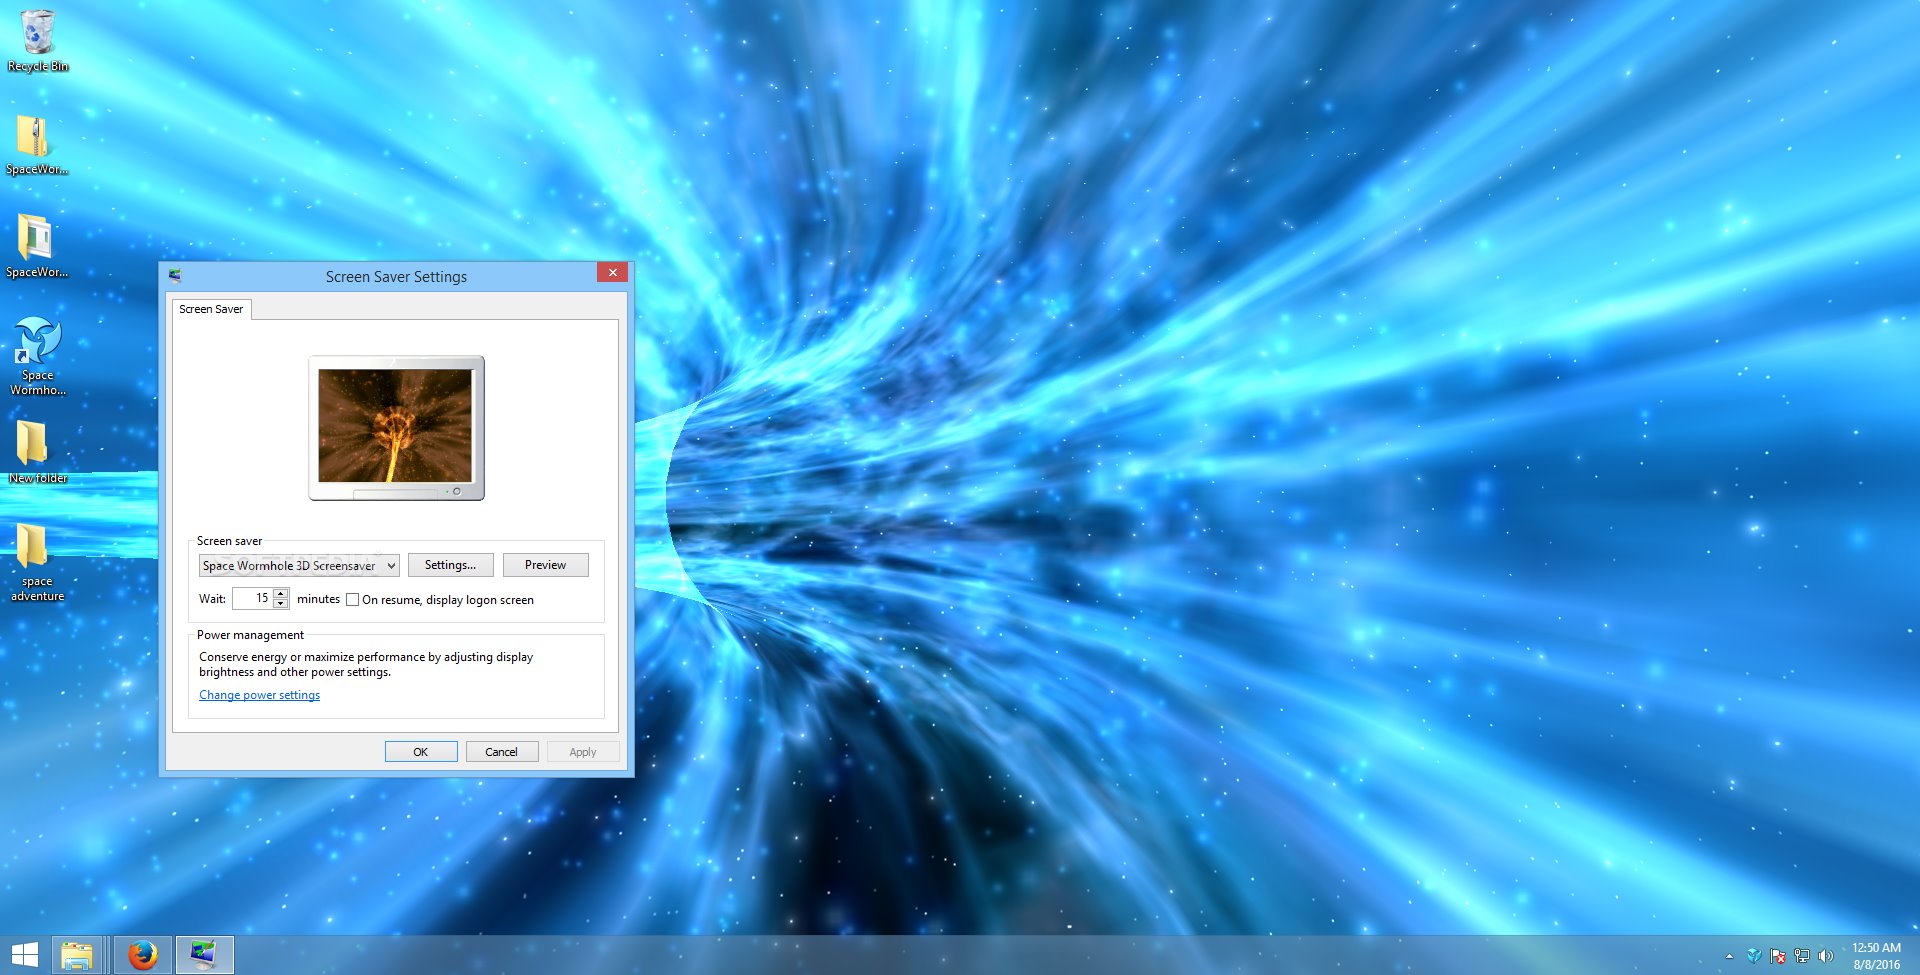Image resolution: width=1920 pixels, height=975 pixels.
Task: Select the New folder desktop icon
Action: [x=37, y=451]
